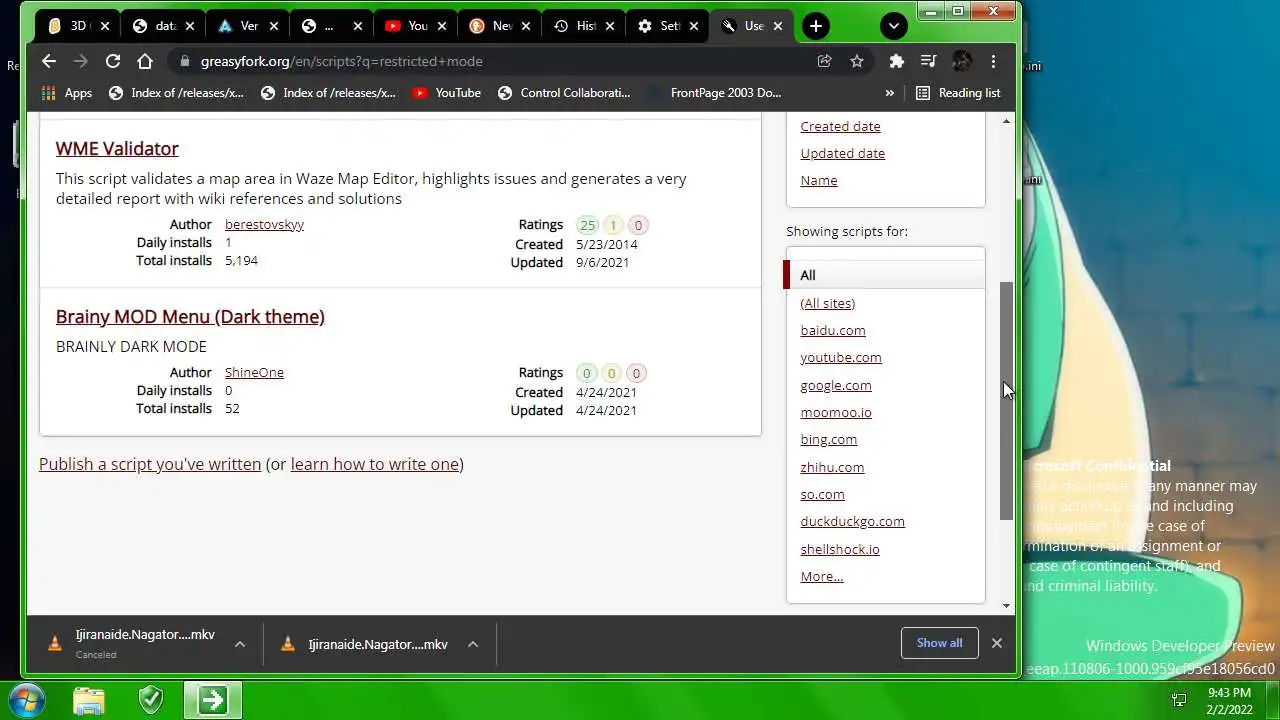Open the profile avatar icon
Image resolution: width=1280 pixels, height=720 pixels.
pos(961,61)
